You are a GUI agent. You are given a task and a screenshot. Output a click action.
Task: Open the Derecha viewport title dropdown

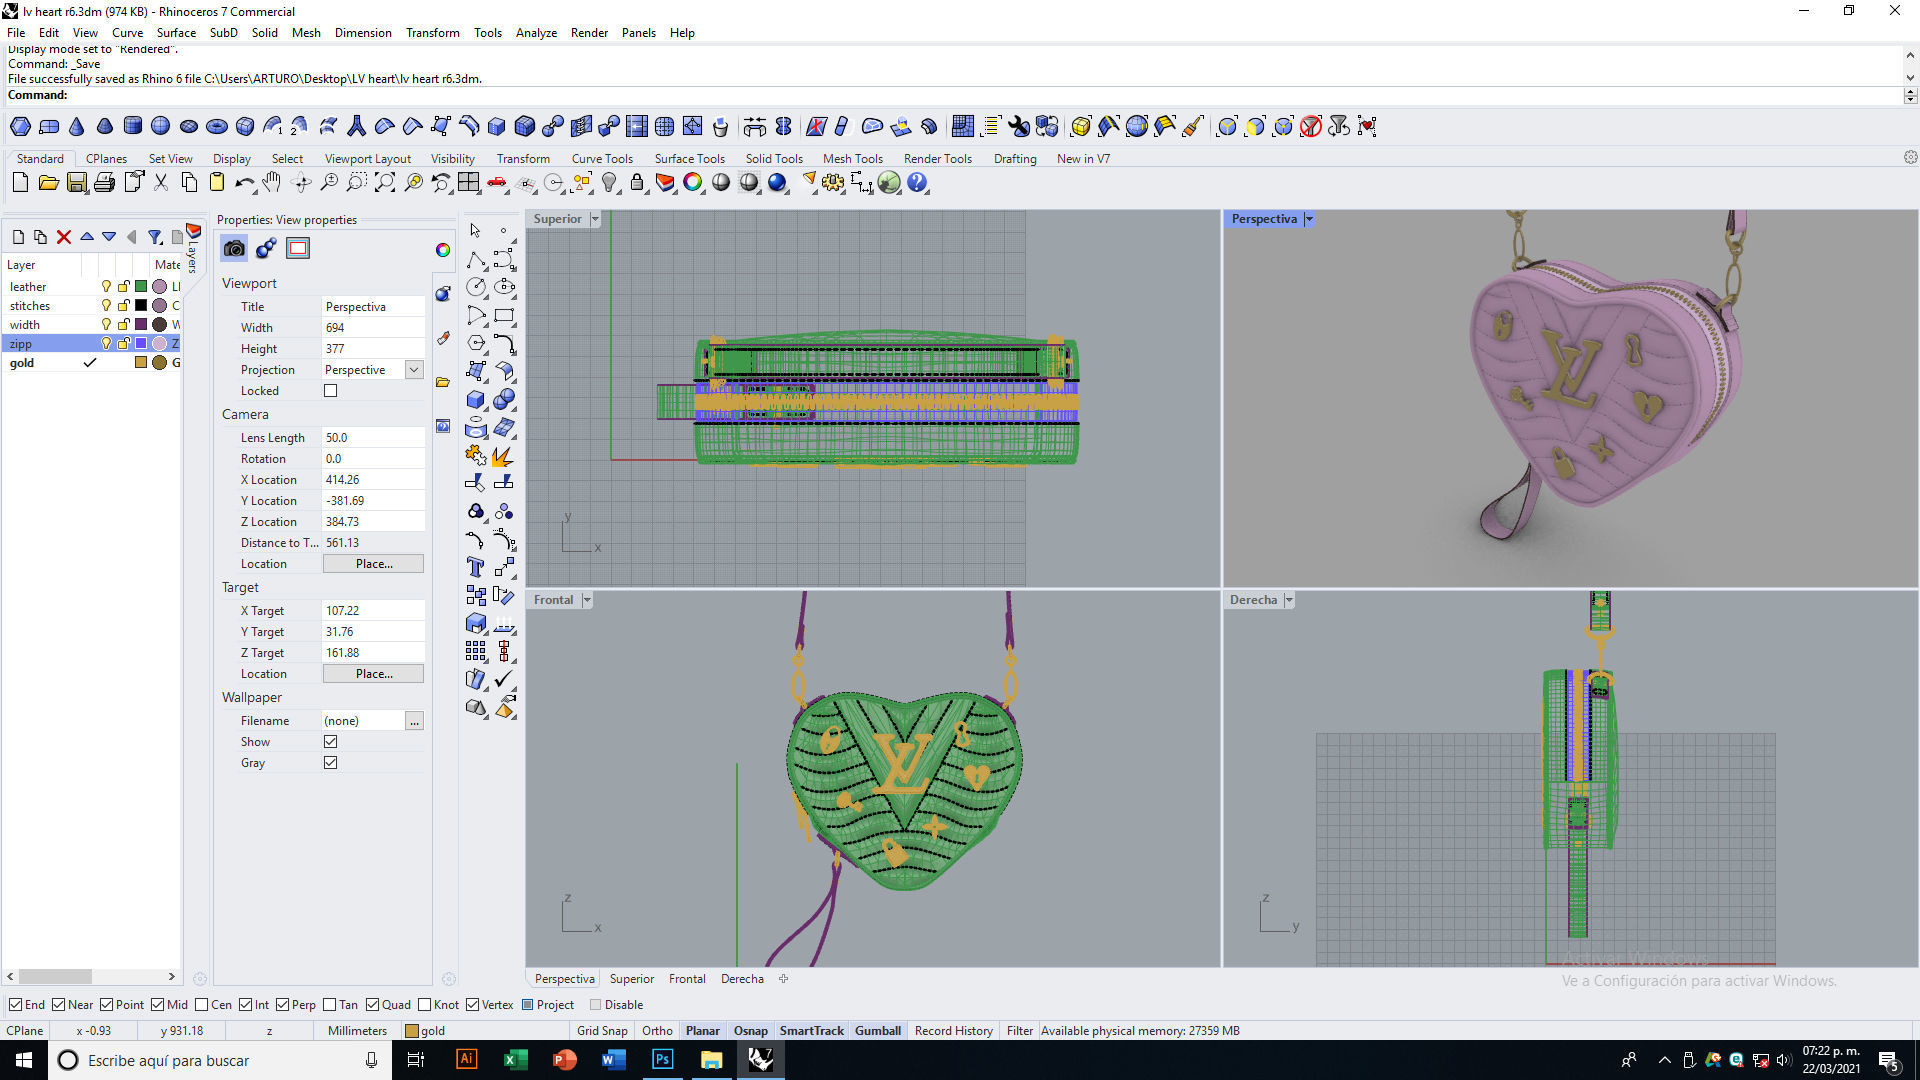[x=1289, y=600]
